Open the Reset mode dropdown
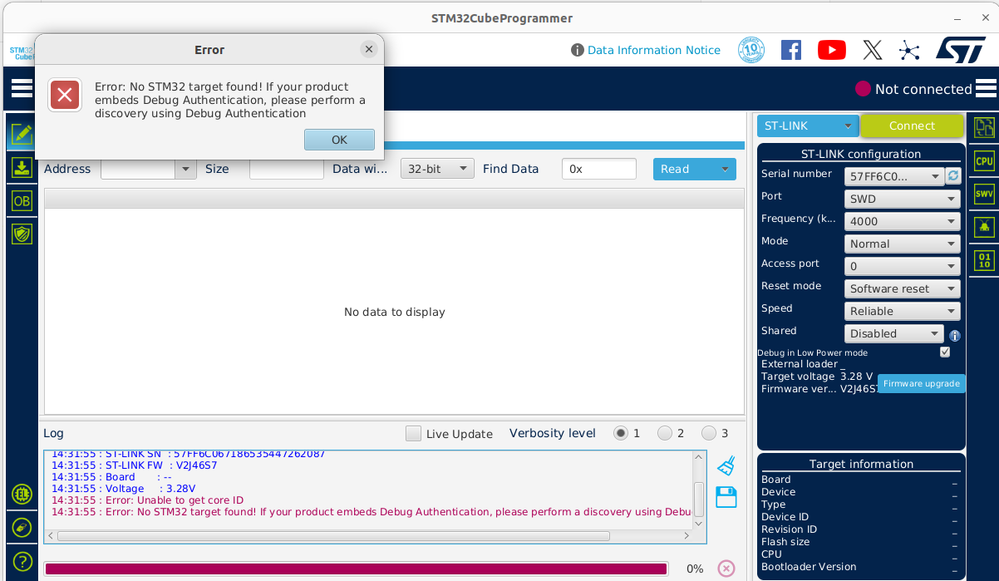999x581 pixels. tap(902, 289)
